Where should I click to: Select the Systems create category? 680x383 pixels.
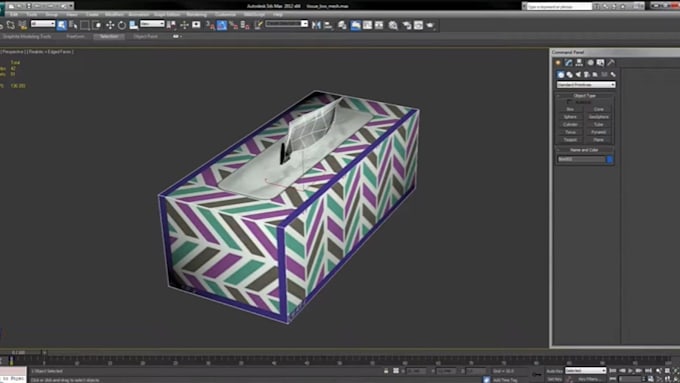coord(613,75)
